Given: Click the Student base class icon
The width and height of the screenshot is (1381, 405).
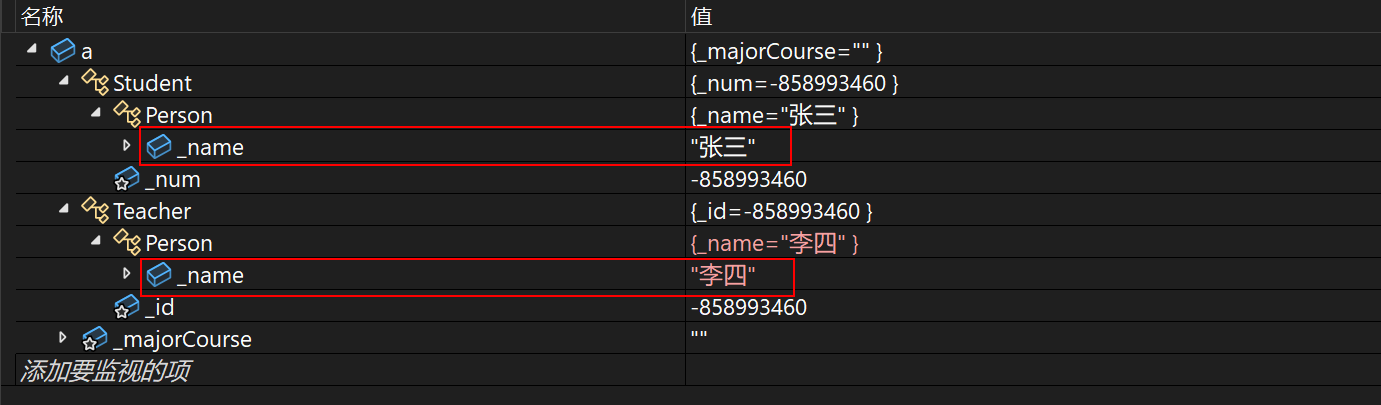Looking at the screenshot, I should click(95, 83).
